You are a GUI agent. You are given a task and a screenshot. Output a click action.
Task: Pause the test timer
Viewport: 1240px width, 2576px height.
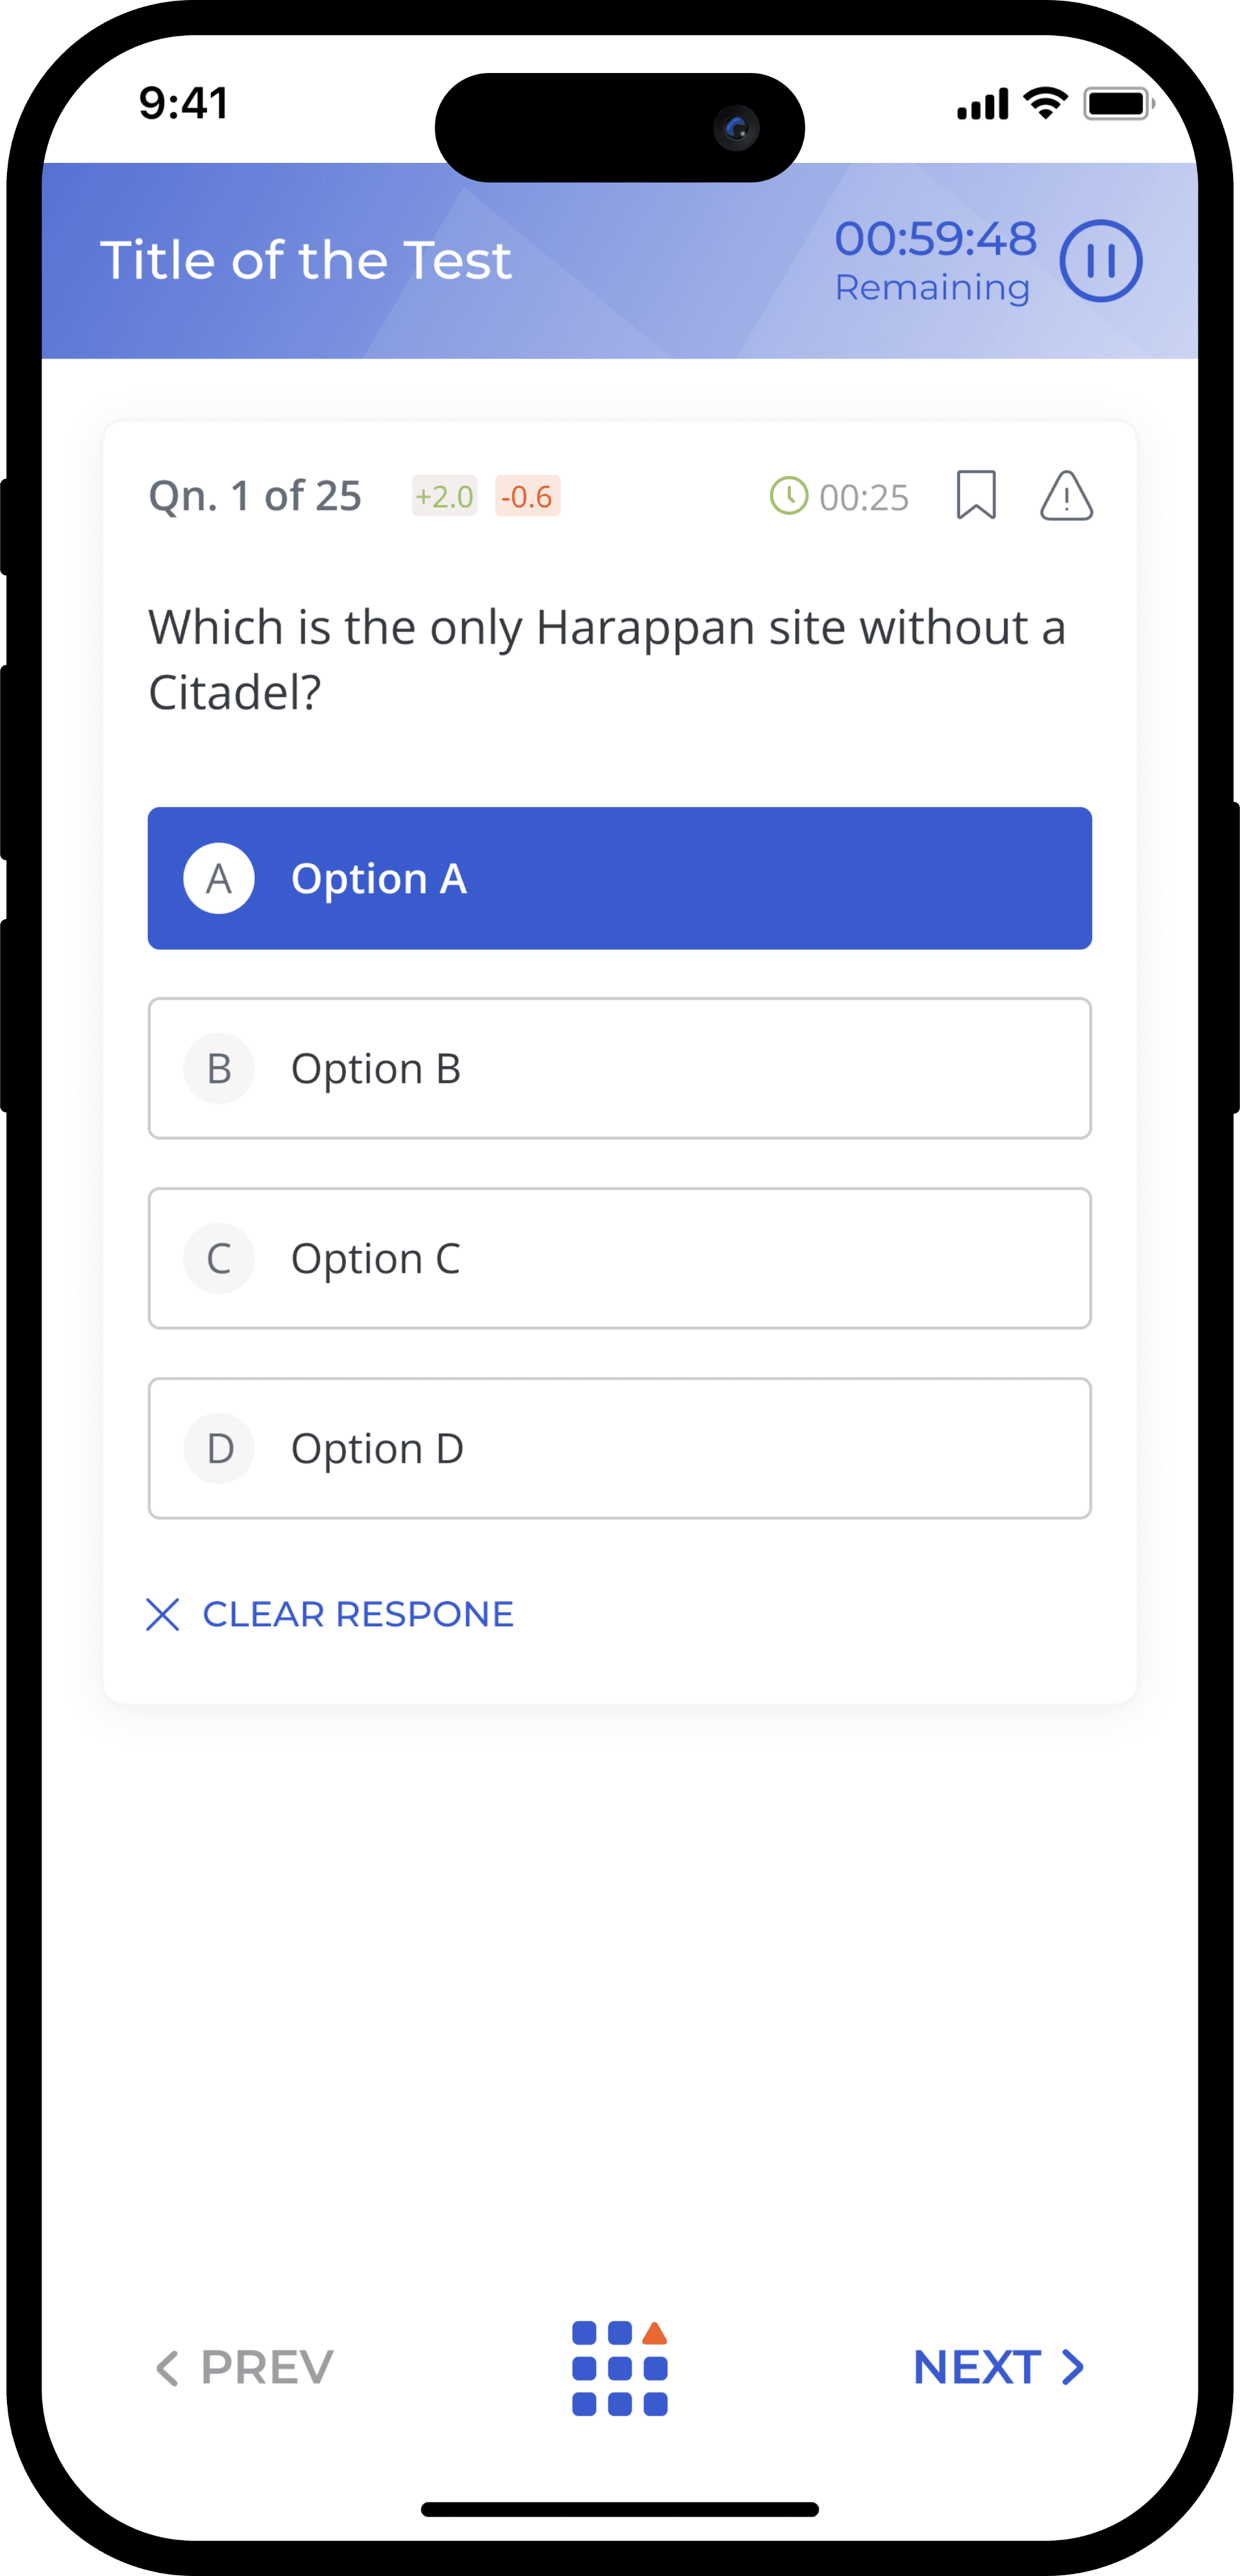1100,261
